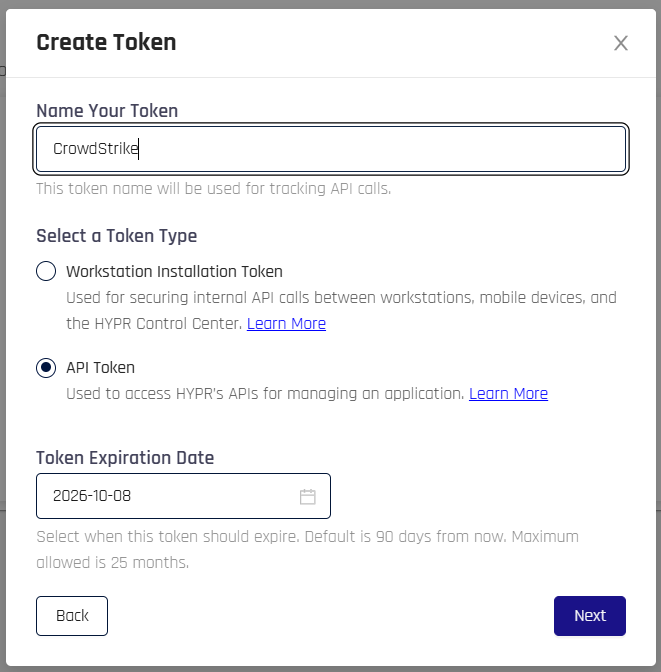Open Learn More link for API Token
Screen dimensions: 661x672
pyautogui.click(x=508, y=393)
